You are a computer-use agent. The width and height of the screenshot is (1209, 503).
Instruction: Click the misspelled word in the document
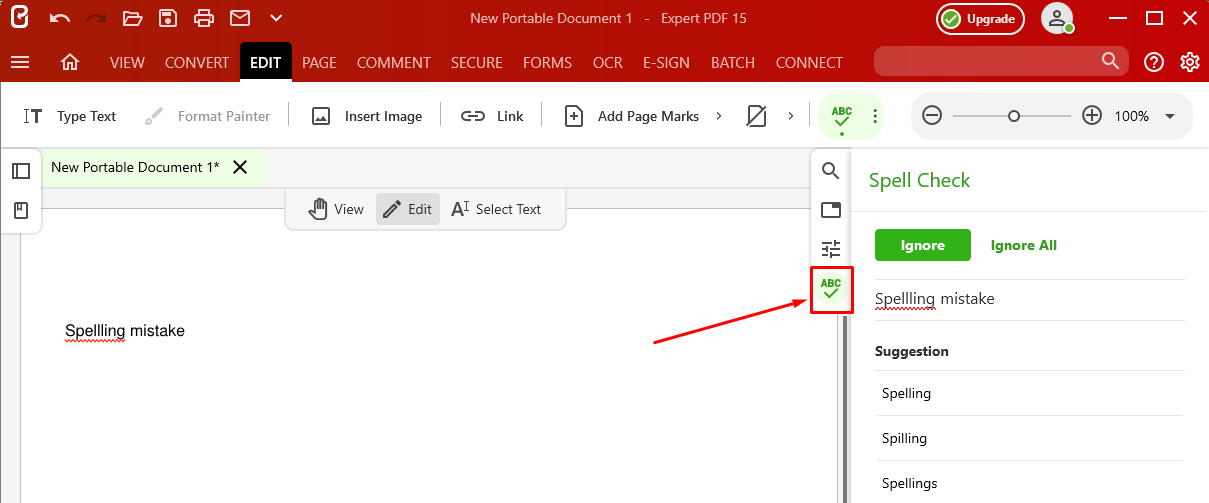point(96,331)
